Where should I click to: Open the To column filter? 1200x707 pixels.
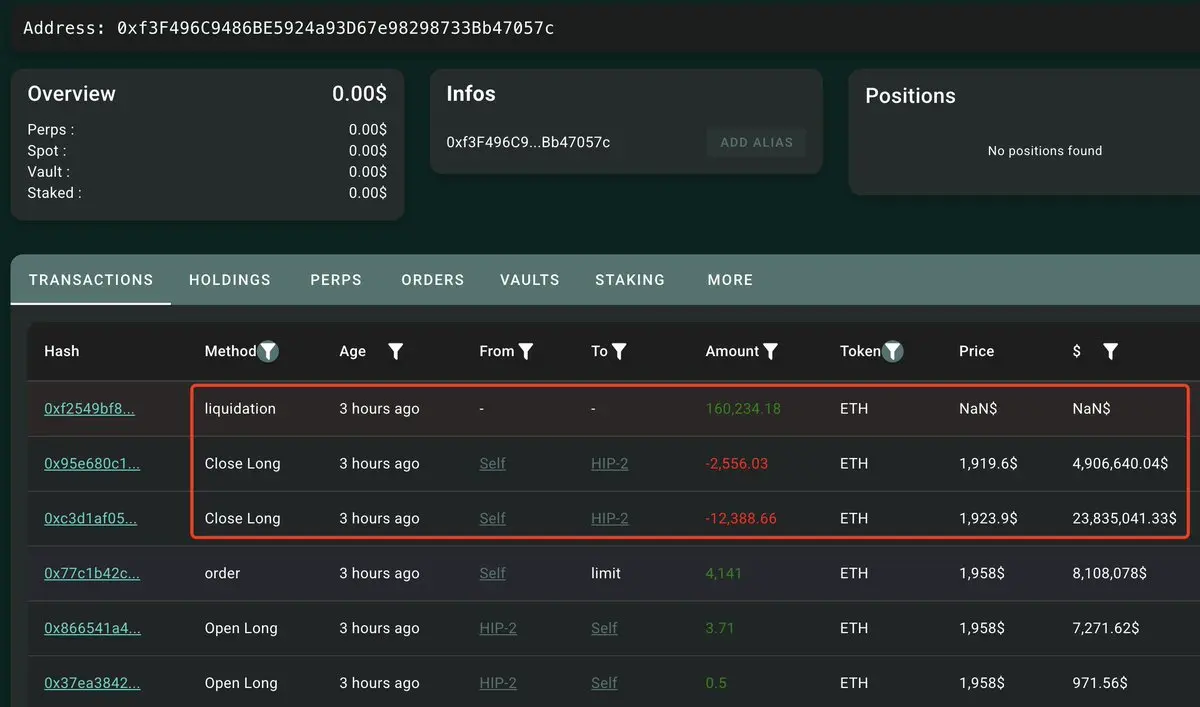tap(619, 351)
